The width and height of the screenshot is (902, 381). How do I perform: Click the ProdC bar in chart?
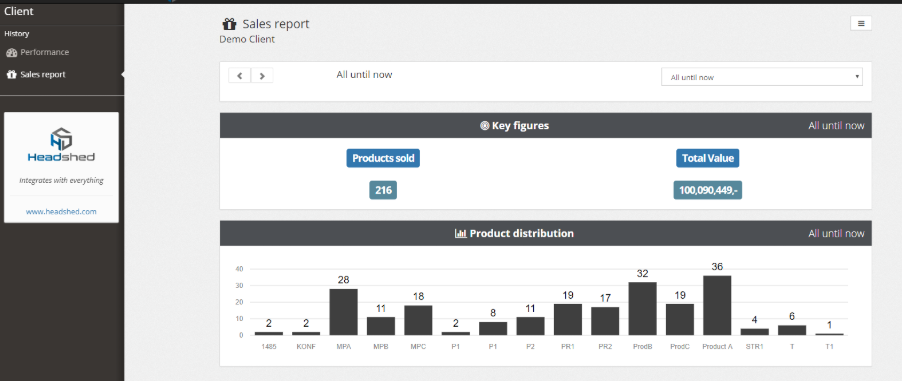[680, 319]
